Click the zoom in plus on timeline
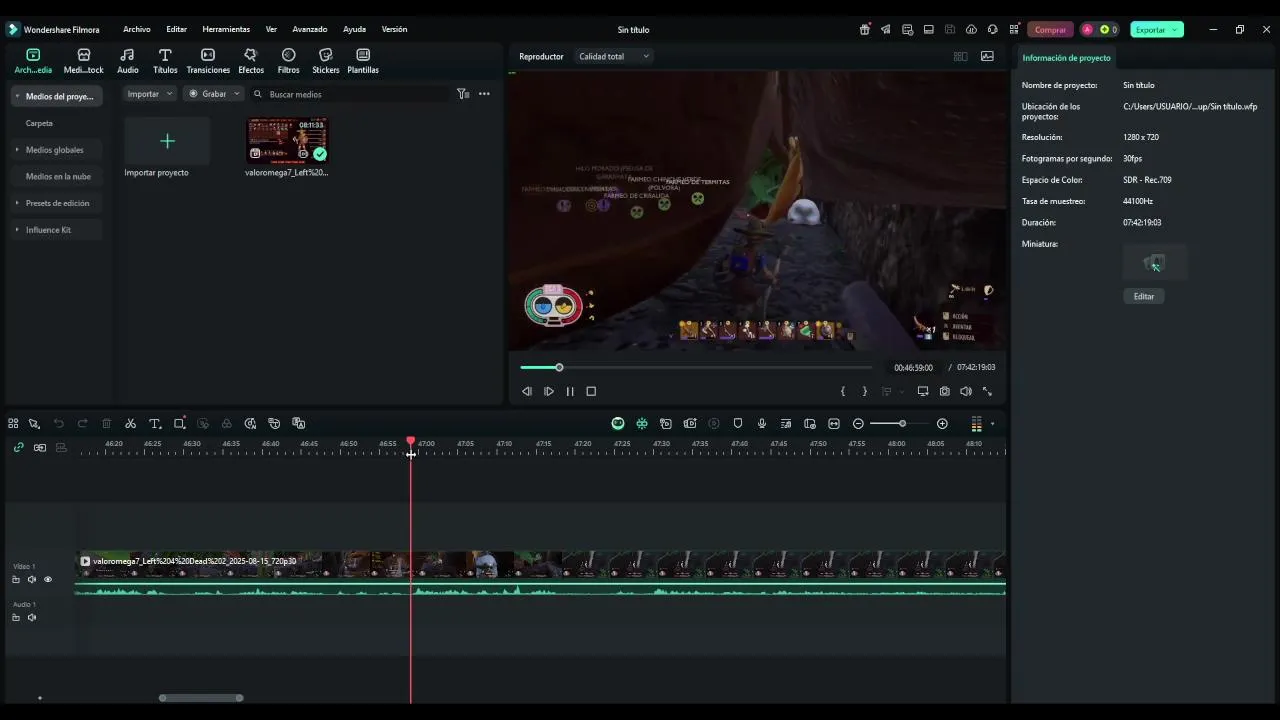The height and width of the screenshot is (720, 1280). (942, 424)
